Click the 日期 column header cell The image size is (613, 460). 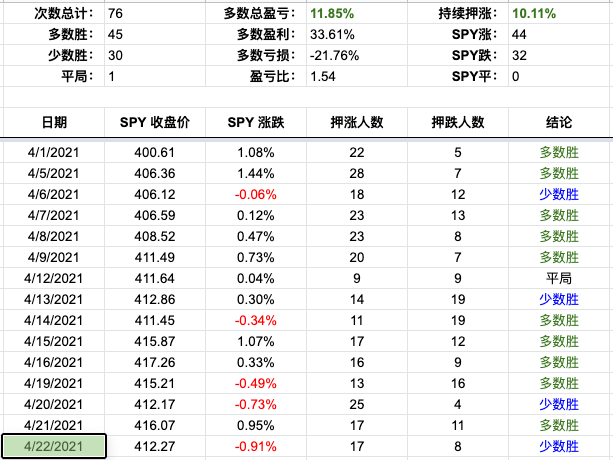coord(54,122)
